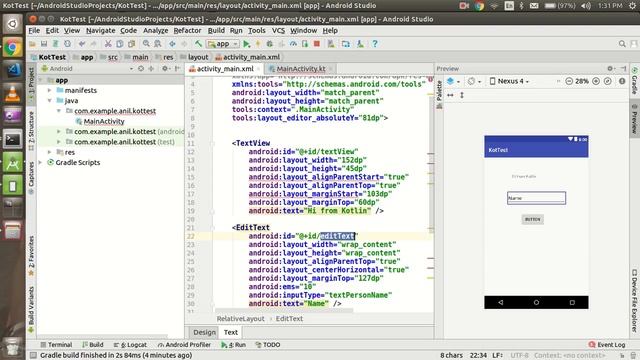Open the design surface layers dropdown
The image size is (640, 360).
(453, 81)
